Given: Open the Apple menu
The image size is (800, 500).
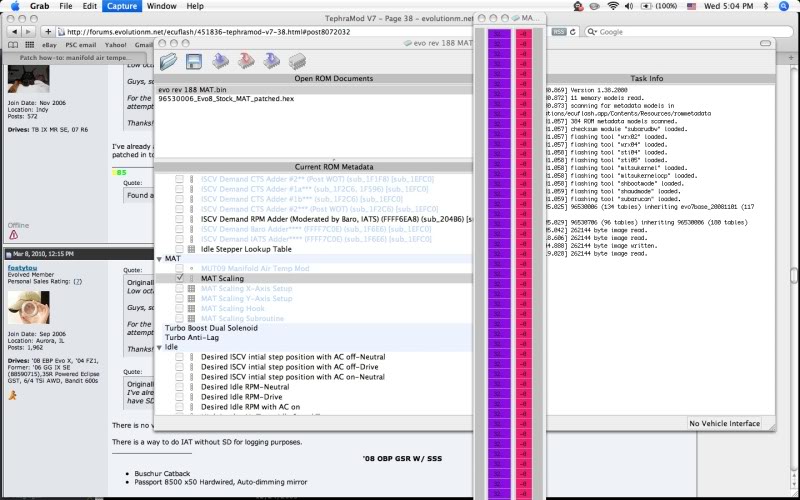Looking at the screenshot, I should tap(15, 6).
